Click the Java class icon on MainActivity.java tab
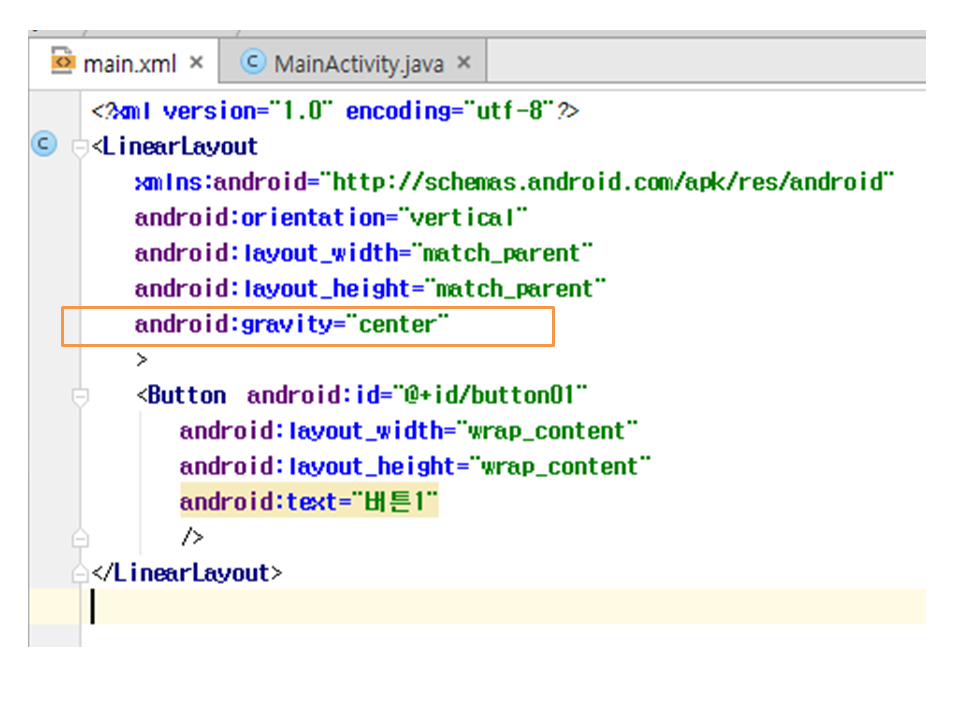Viewport: 960px width, 720px height. pyautogui.click(x=254, y=62)
